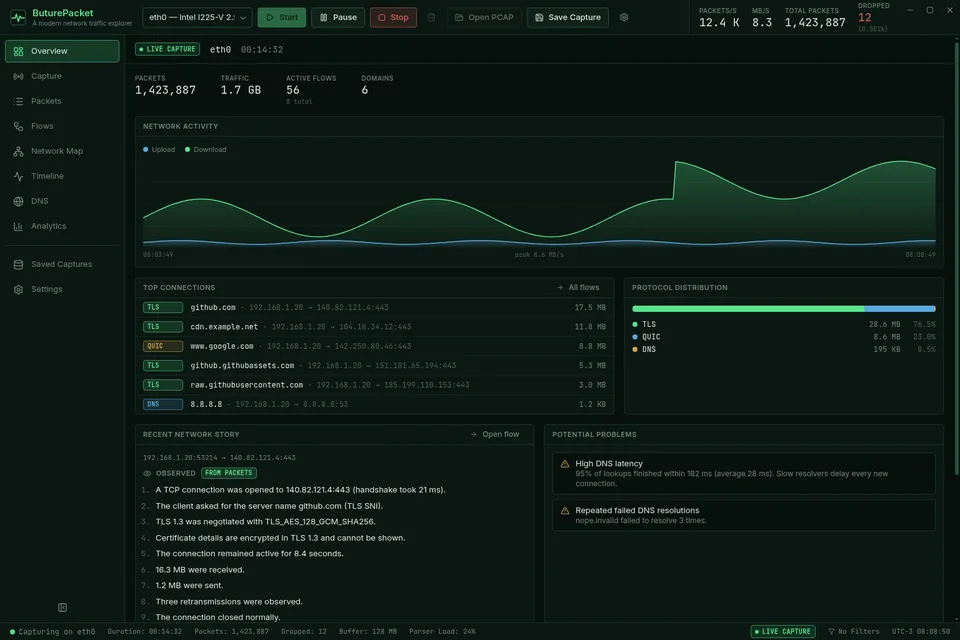This screenshot has width=960, height=640.
Task: Select the www.google.com QUIC connection row
Action: 374,346
